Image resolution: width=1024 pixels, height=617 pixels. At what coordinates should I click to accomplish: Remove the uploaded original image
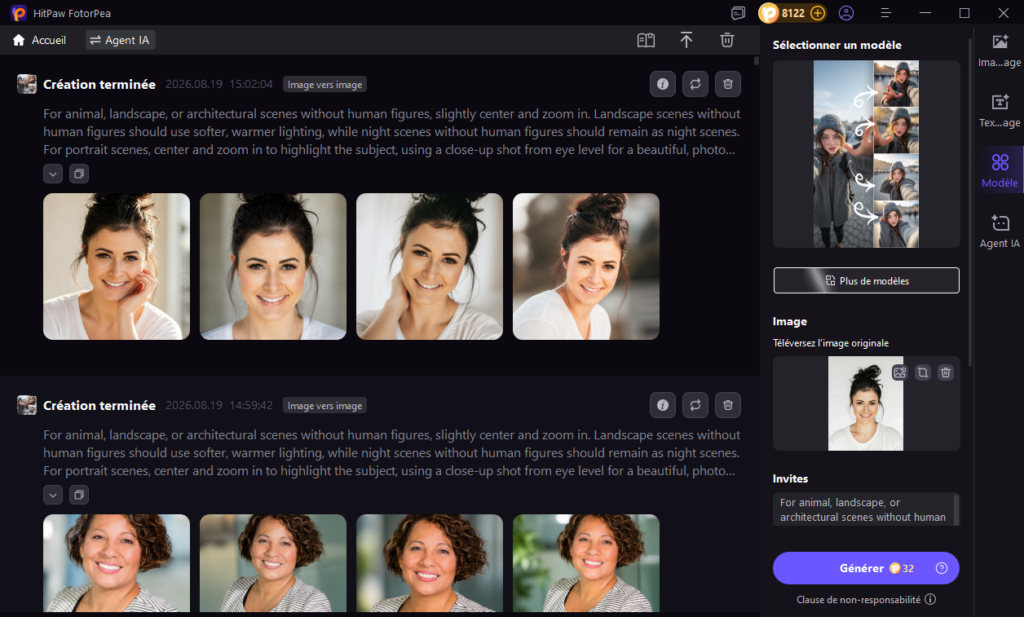(946, 373)
